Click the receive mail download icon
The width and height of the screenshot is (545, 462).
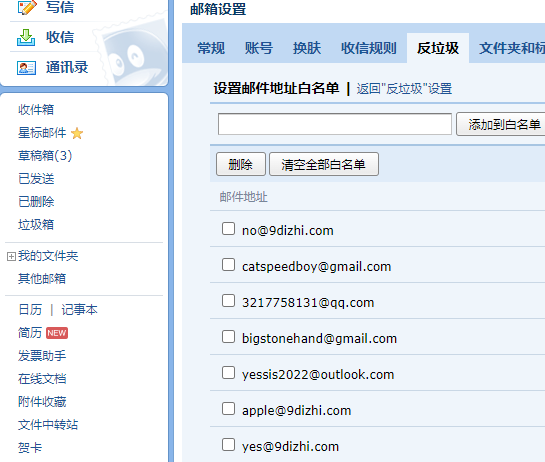click(26, 37)
